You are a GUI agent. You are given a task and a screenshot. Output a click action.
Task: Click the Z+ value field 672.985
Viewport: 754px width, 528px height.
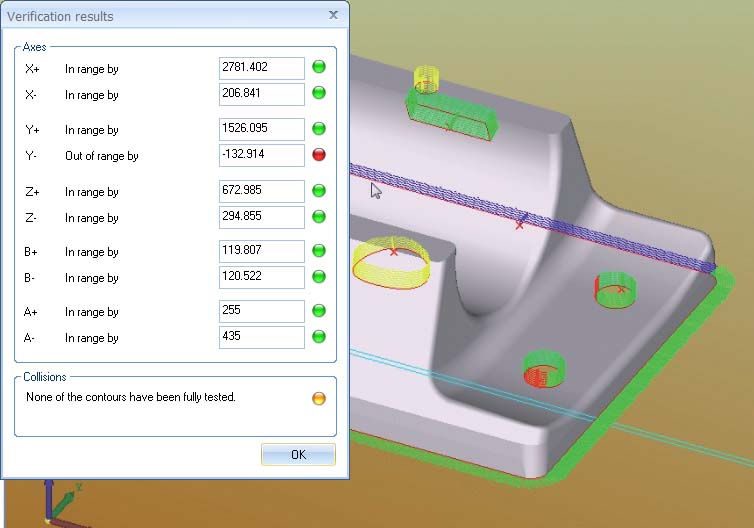coord(261,191)
